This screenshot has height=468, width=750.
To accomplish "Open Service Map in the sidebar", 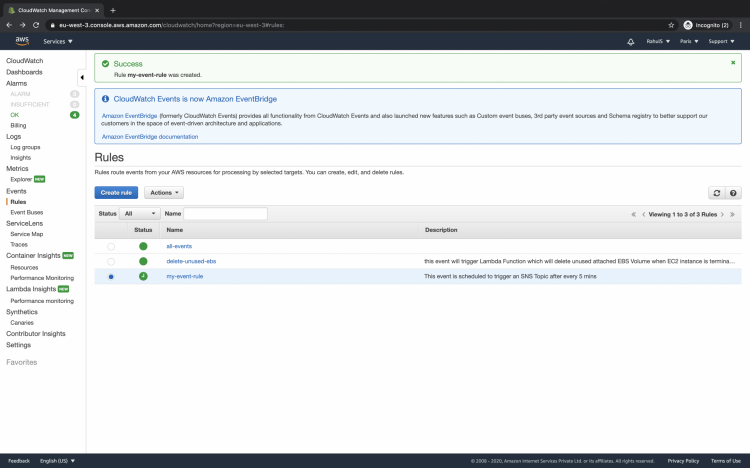I will pos(27,234).
